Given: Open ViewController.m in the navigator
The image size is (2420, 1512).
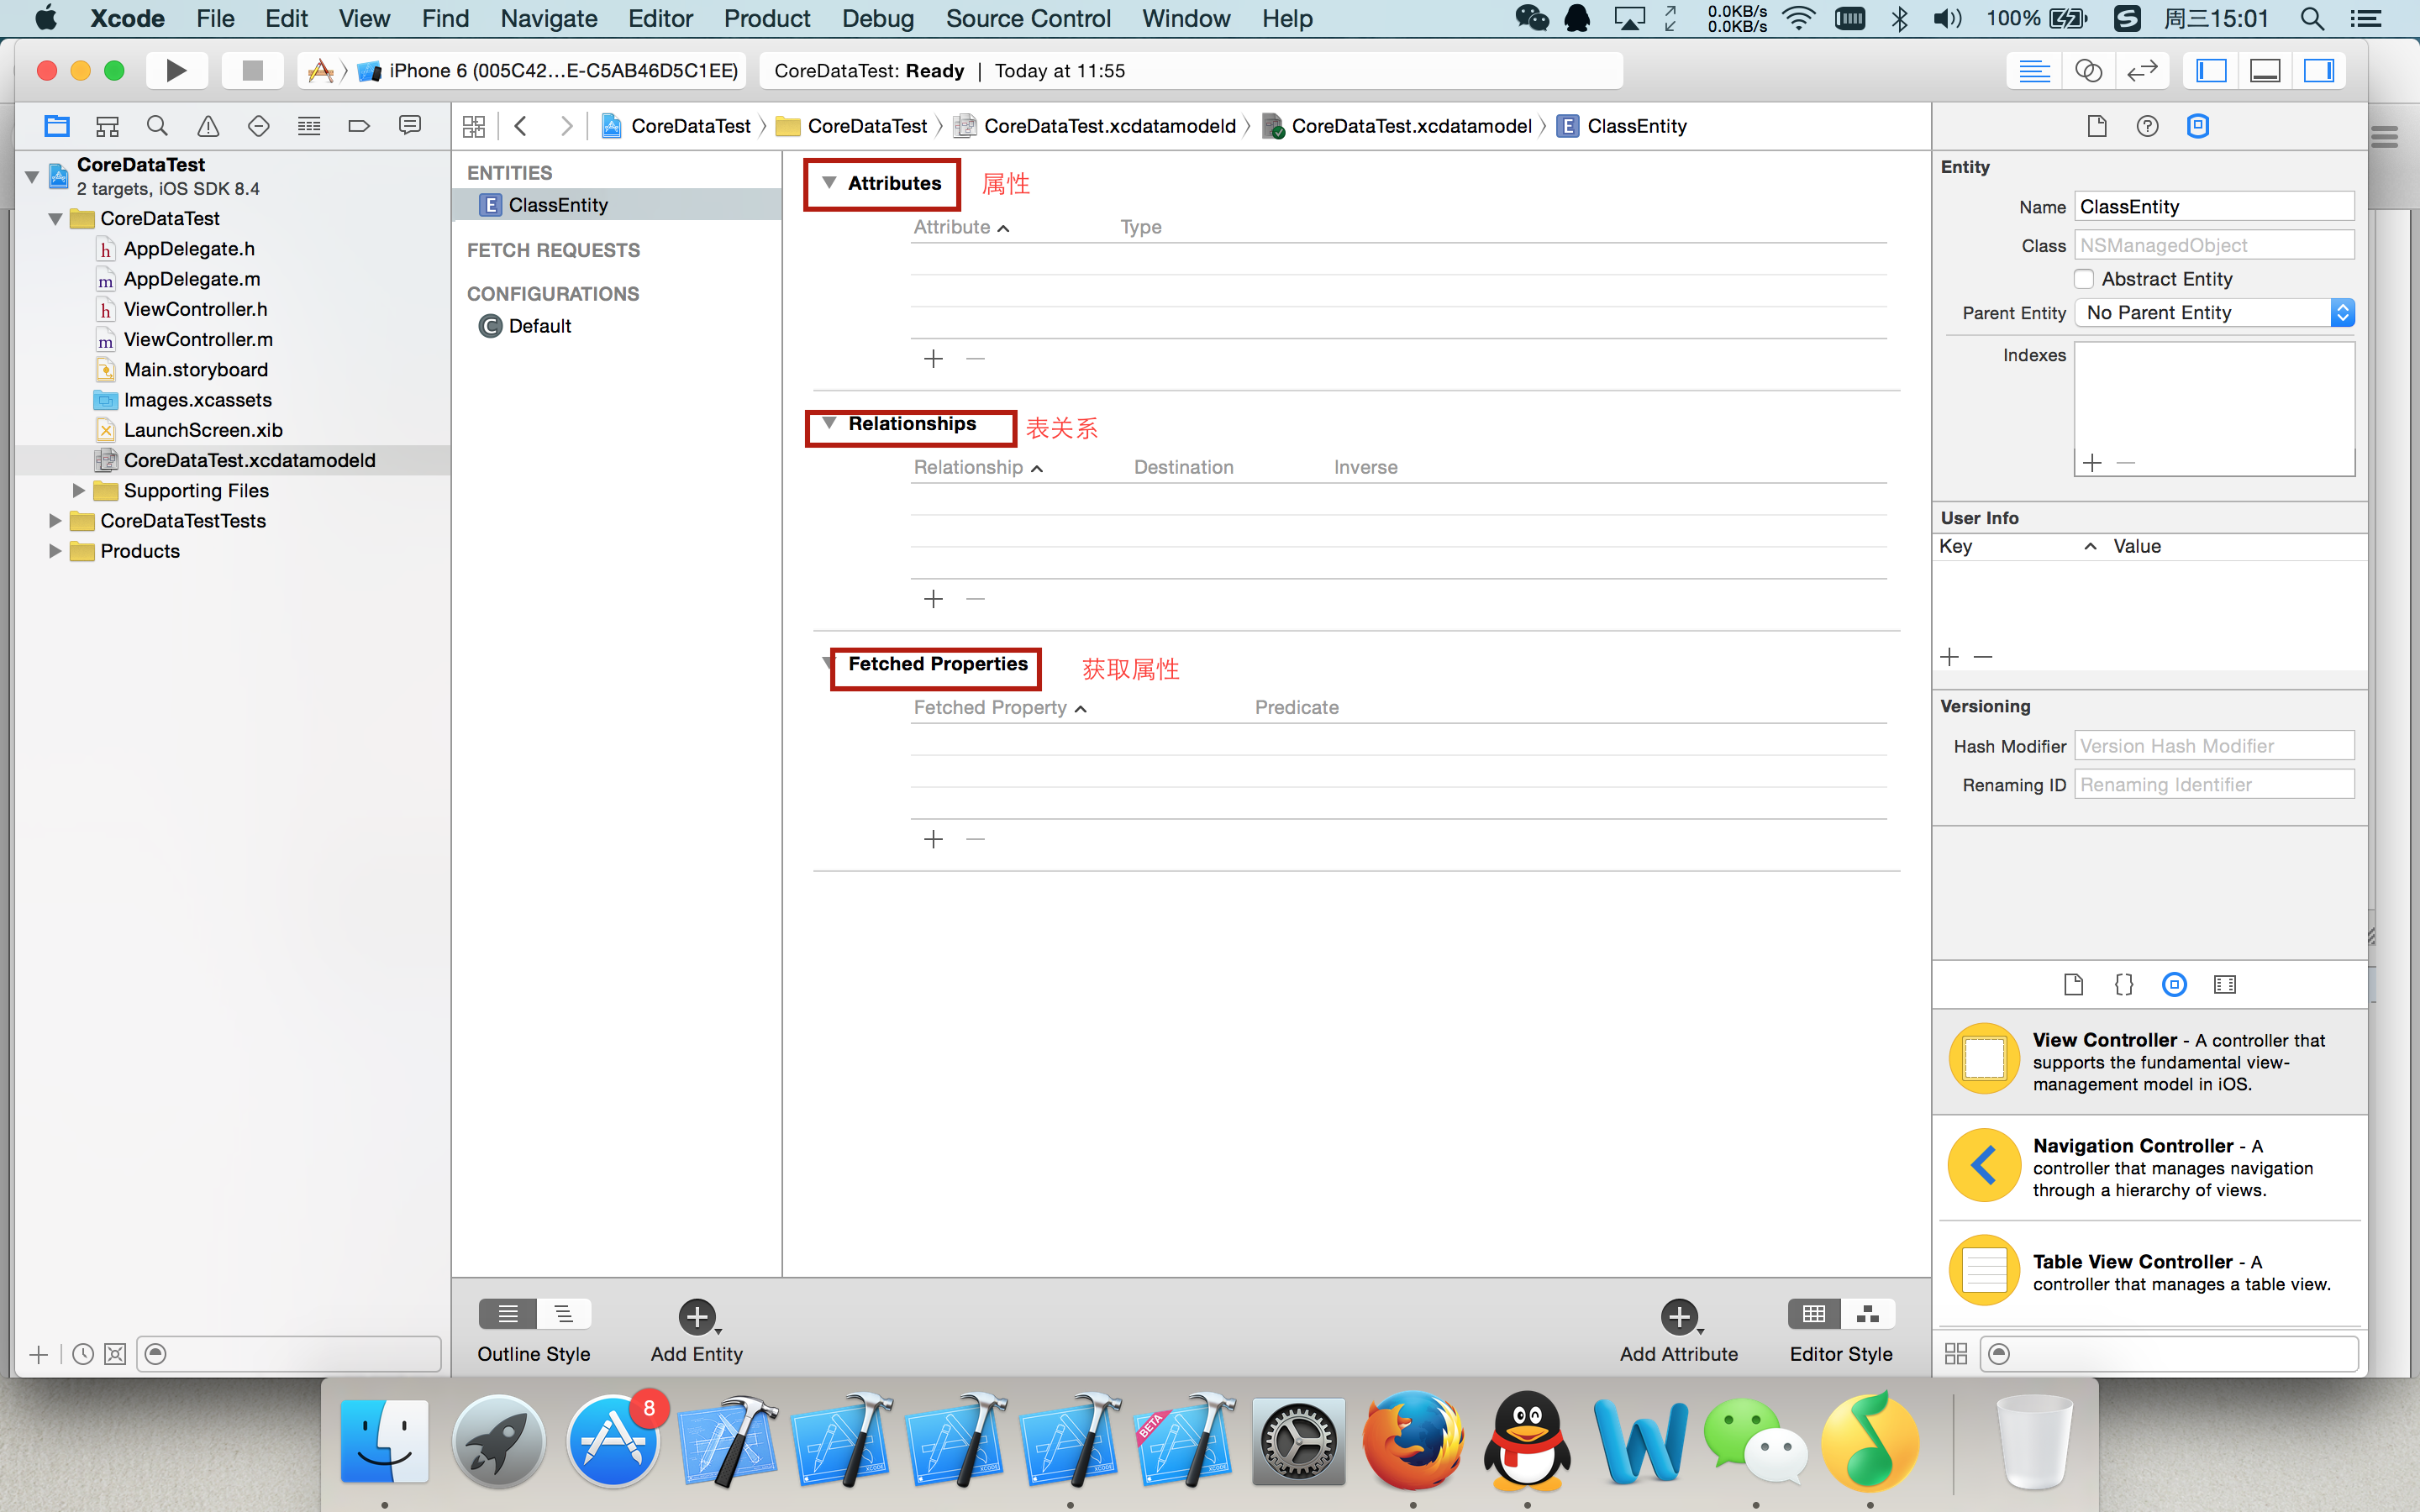Looking at the screenshot, I should (198, 339).
